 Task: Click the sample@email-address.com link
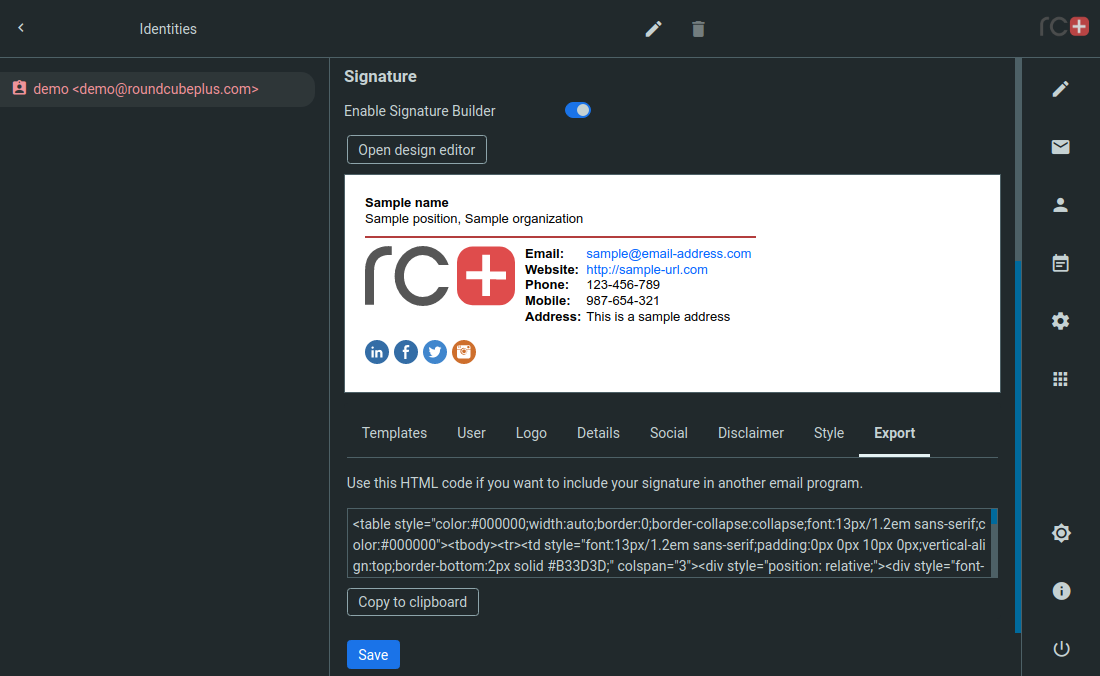coord(669,254)
